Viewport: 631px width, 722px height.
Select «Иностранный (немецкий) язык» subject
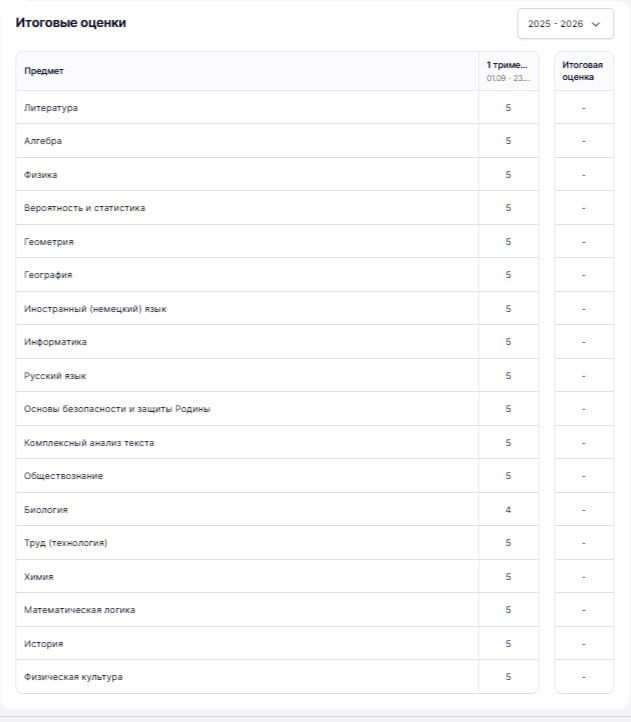coord(95,309)
